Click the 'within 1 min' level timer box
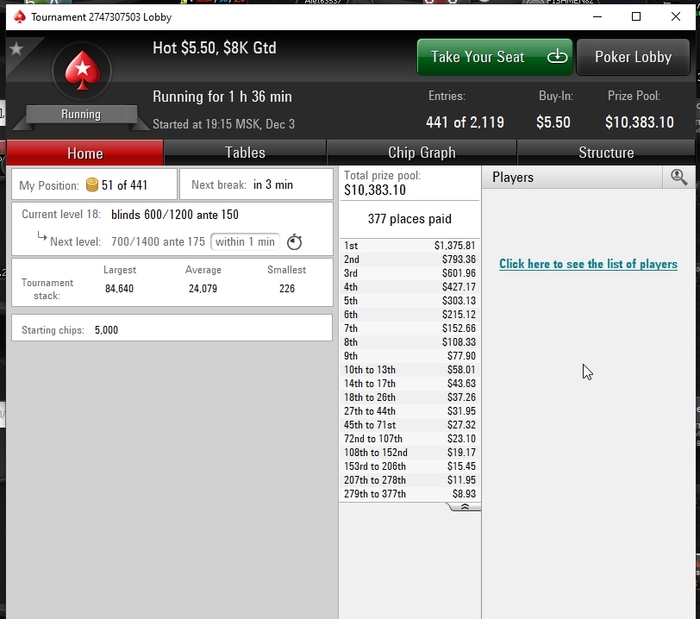The width and height of the screenshot is (700, 619). (x=245, y=242)
